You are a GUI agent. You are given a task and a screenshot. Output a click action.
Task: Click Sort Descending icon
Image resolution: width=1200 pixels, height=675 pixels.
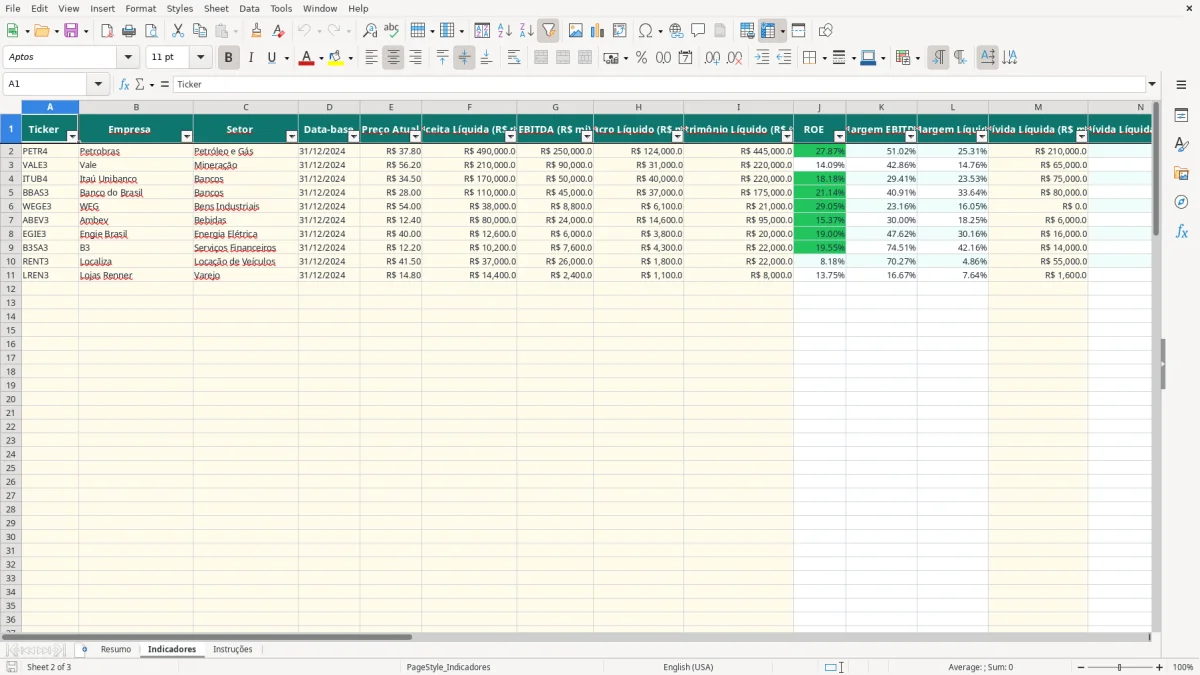point(526,31)
